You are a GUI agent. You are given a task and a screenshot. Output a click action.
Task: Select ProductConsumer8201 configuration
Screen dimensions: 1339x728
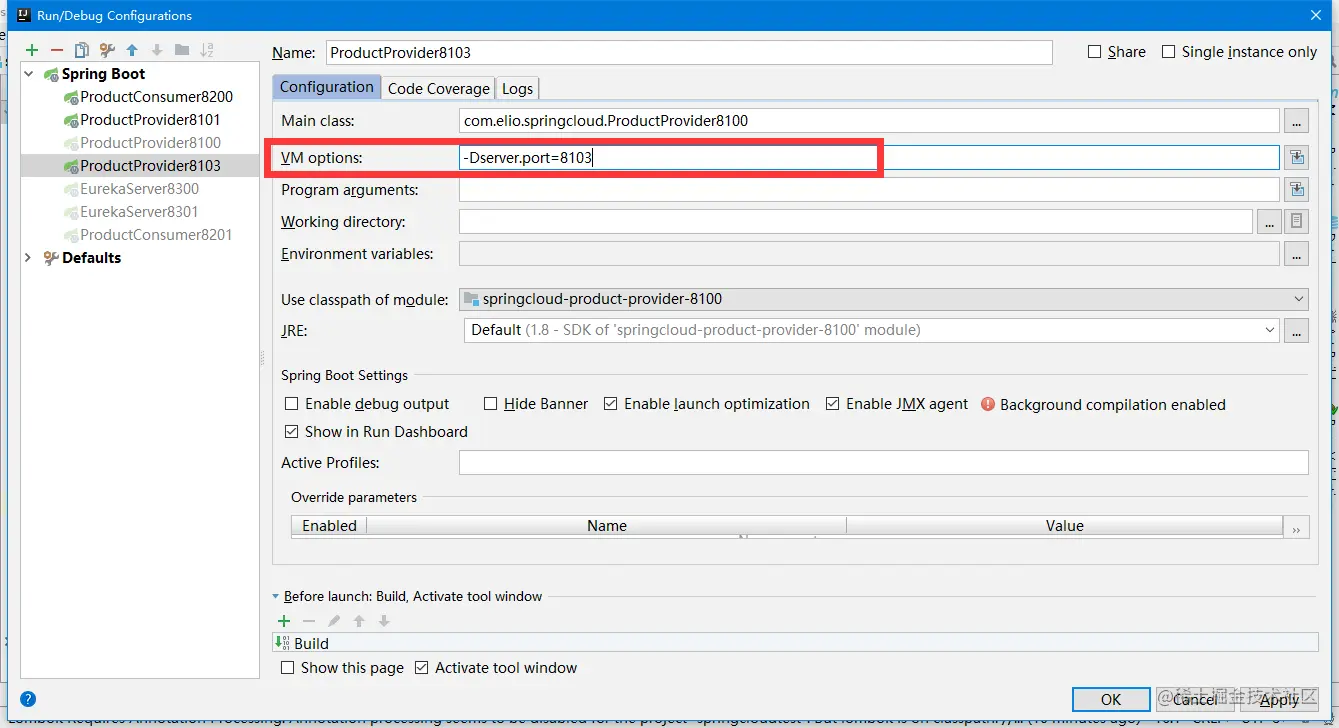pyautogui.click(x=156, y=235)
